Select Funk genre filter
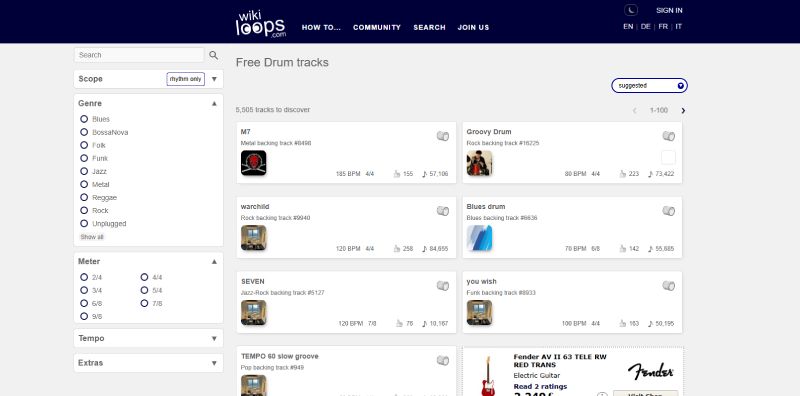The width and height of the screenshot is (800, 396). coord(84,158)
